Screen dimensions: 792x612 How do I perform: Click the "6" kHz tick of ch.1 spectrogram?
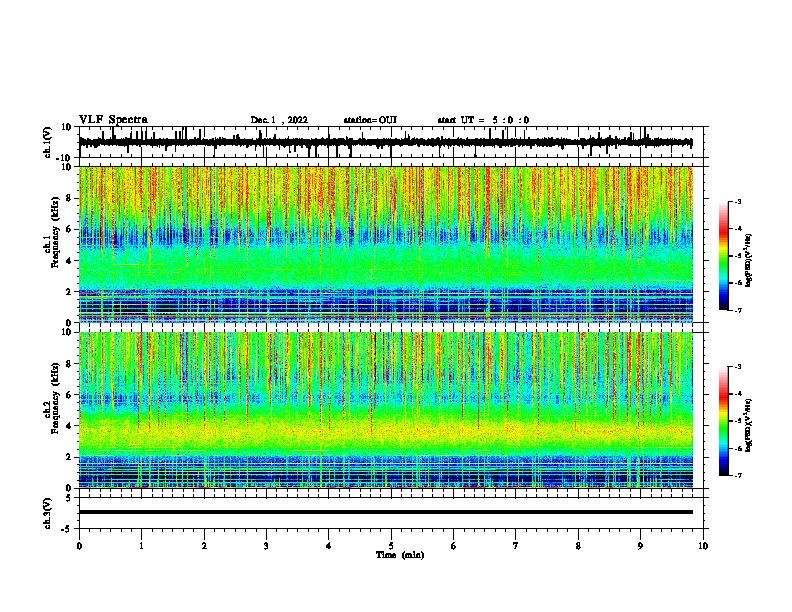pos(69,229)
